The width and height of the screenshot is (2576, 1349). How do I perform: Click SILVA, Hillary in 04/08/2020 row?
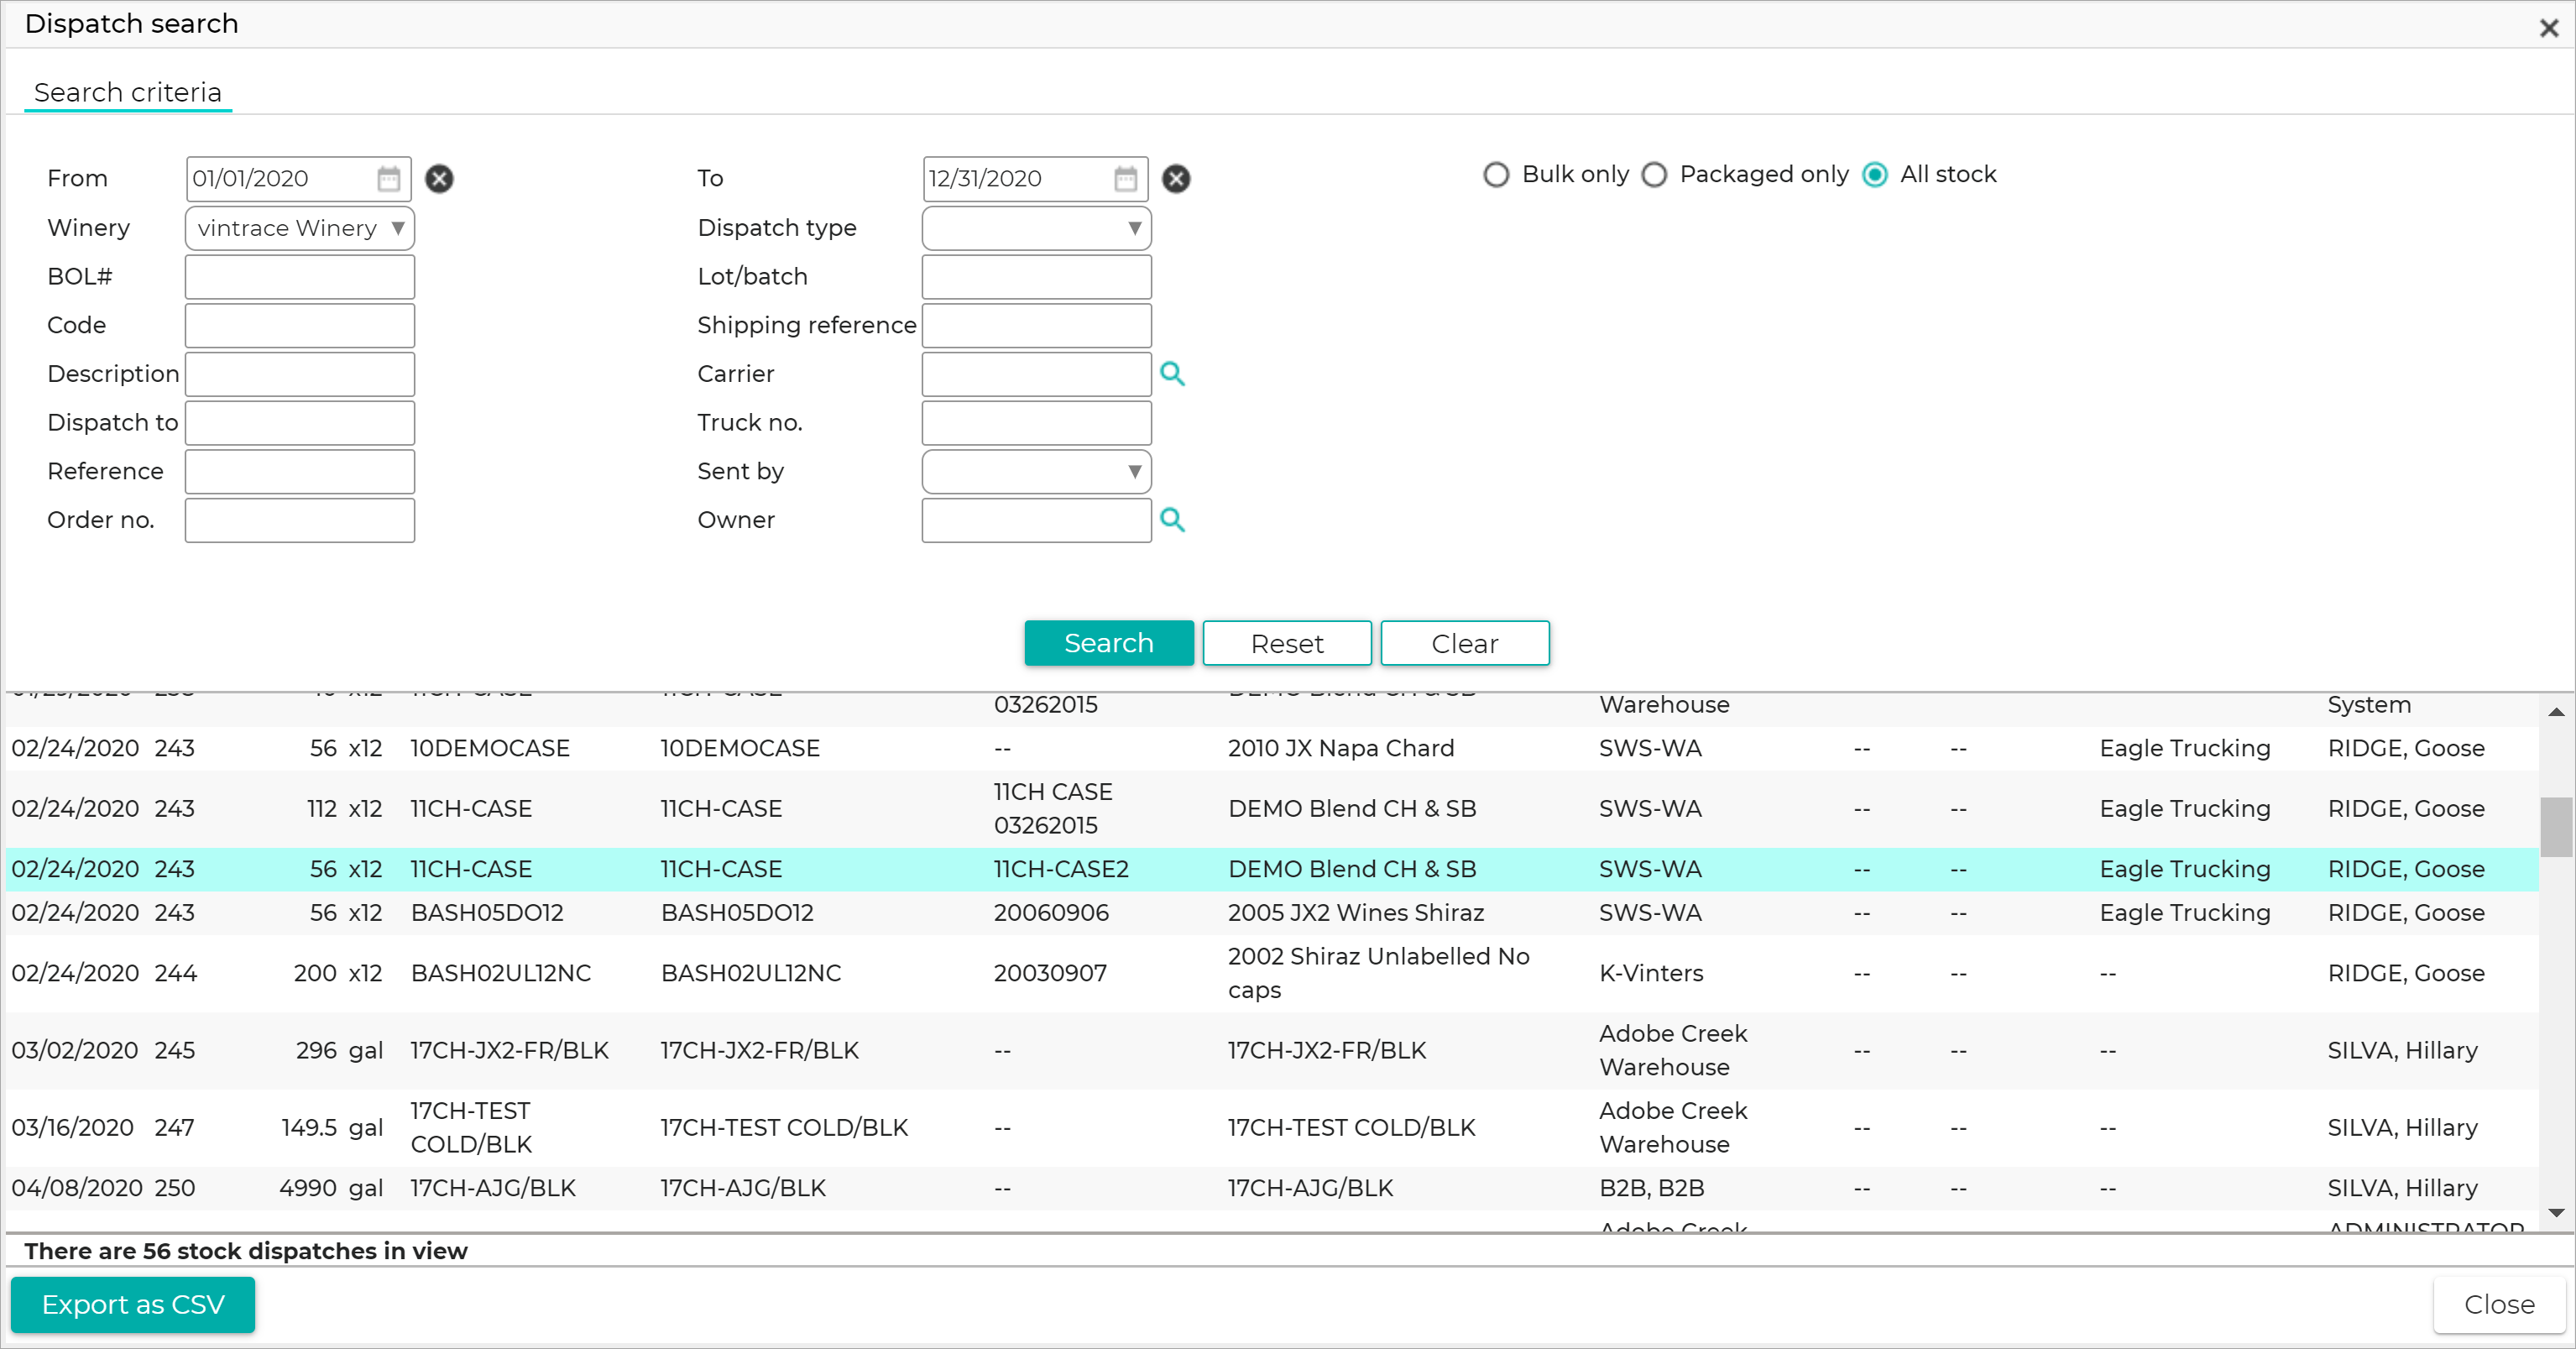point(2402,1189)
